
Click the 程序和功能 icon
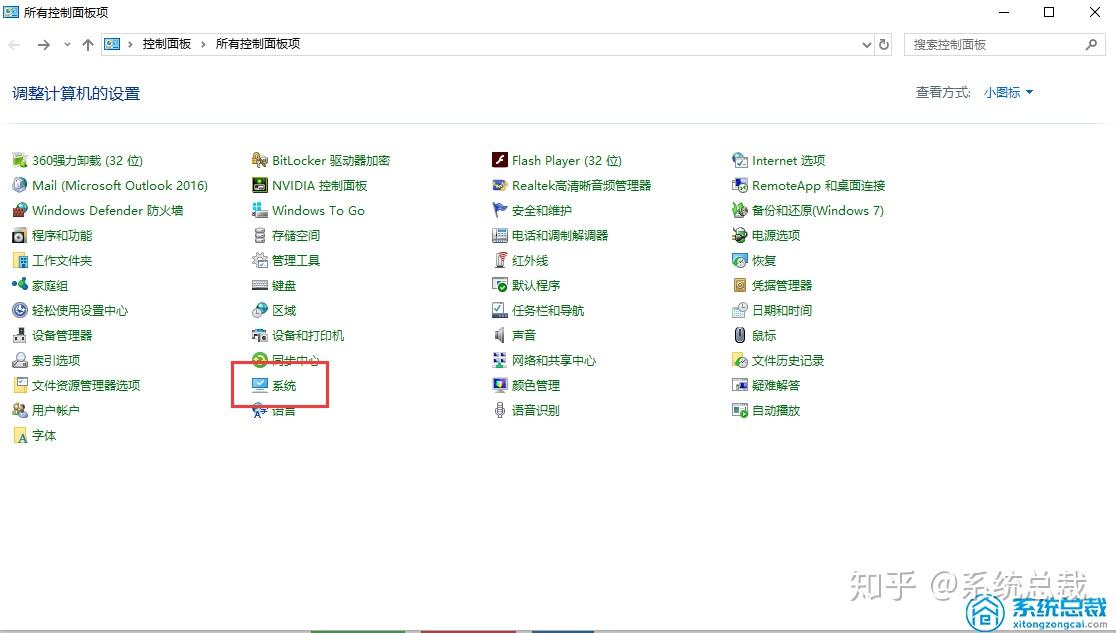coord(20,235)
